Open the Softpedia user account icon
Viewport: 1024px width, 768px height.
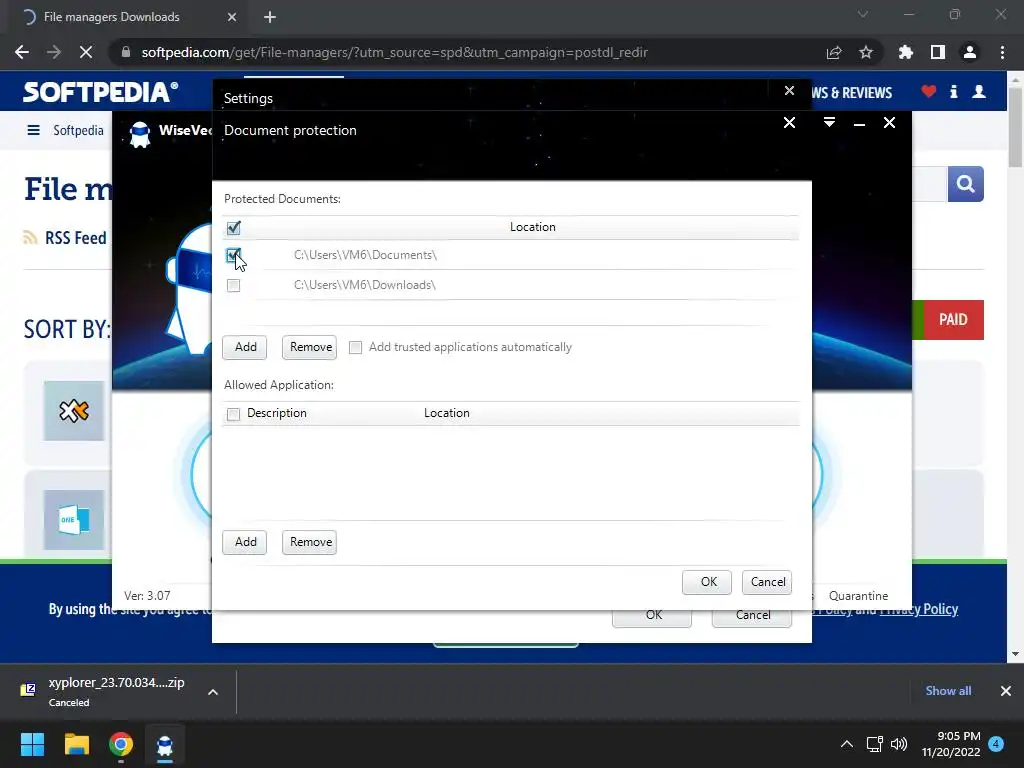coord(979,91)
